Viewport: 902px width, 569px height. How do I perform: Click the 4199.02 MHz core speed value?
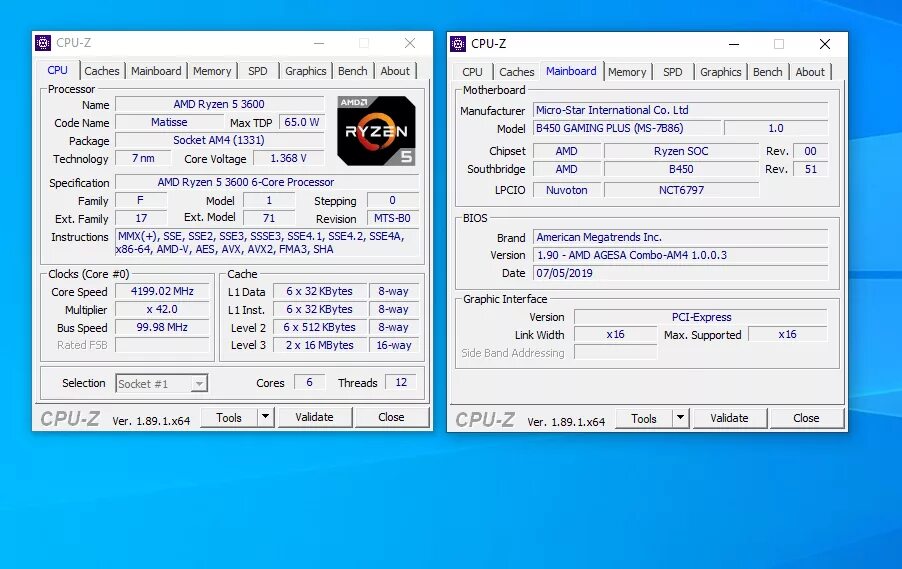[162, 291]
